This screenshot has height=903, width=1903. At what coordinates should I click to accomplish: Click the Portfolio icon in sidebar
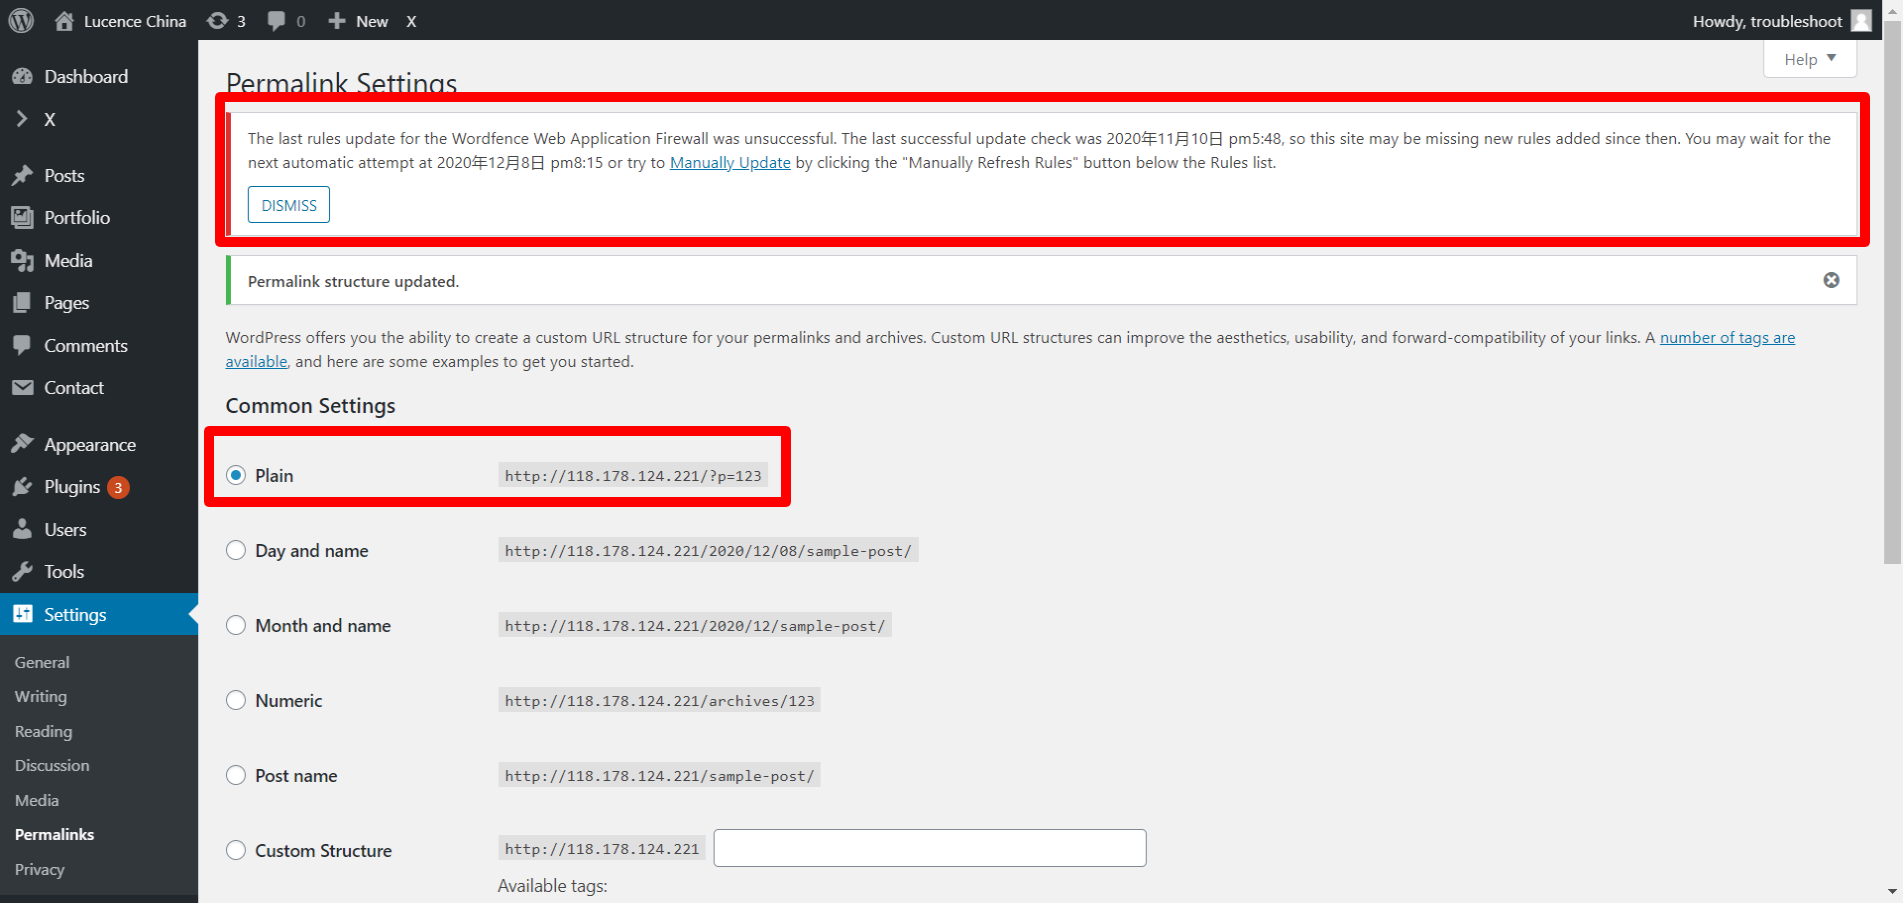coord(22,218)
